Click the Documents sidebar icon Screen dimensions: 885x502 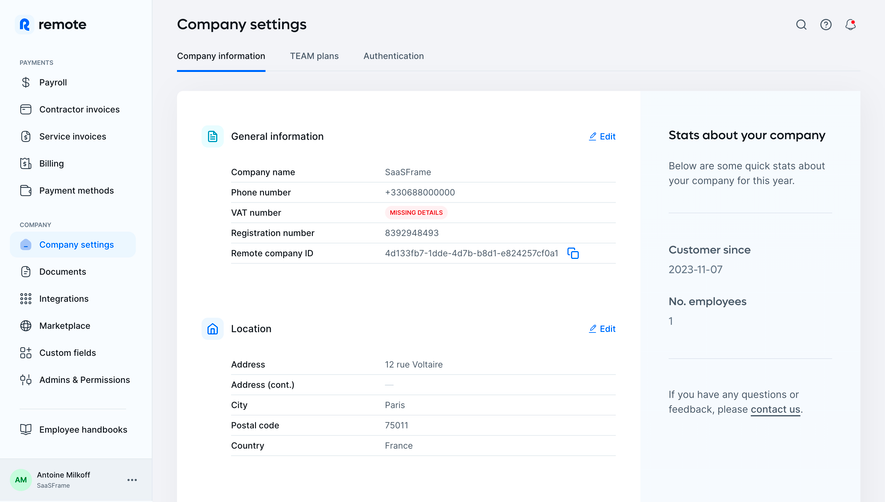(25, 272)
